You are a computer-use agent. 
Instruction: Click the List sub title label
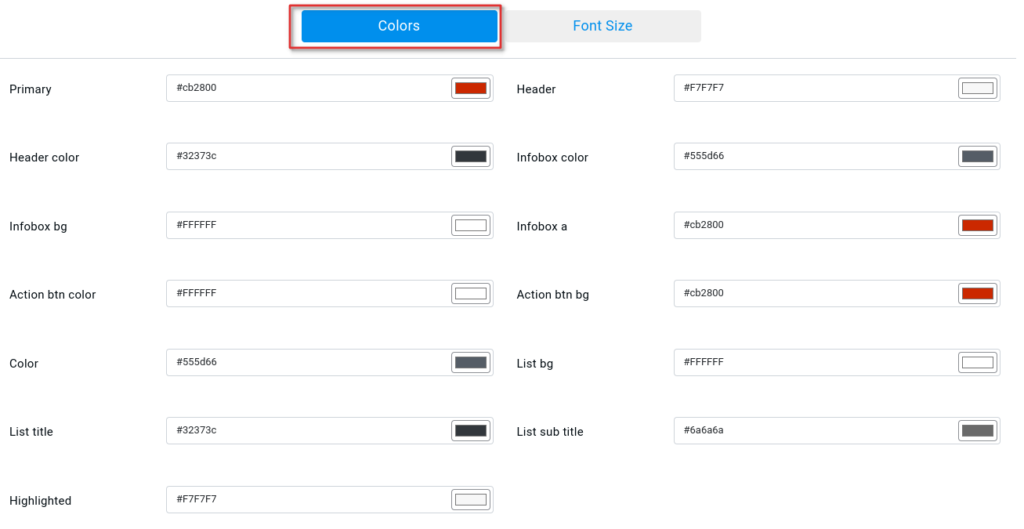(550, 432)
